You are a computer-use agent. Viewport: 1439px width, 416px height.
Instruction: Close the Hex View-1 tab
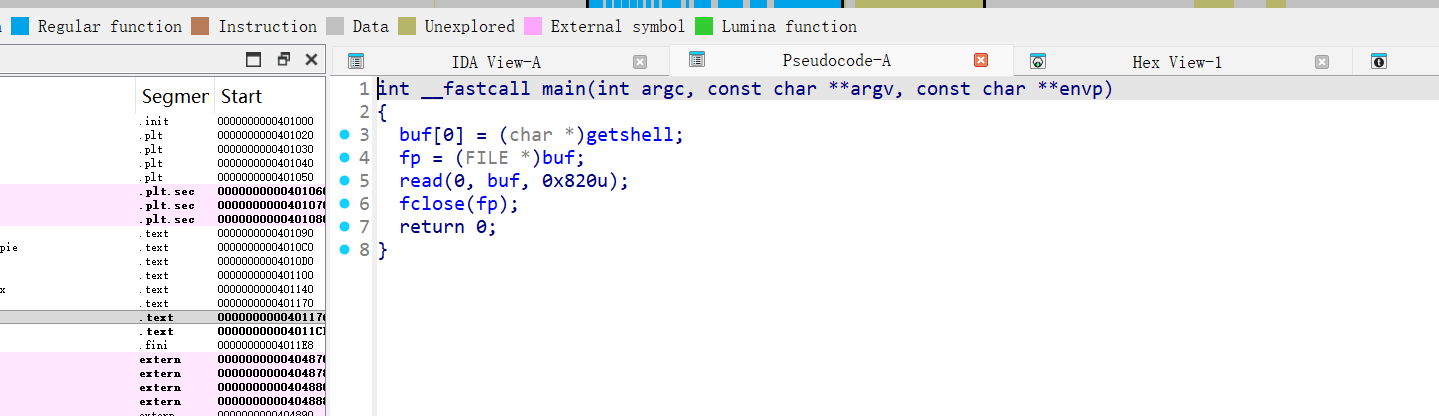pos(1322,62)
